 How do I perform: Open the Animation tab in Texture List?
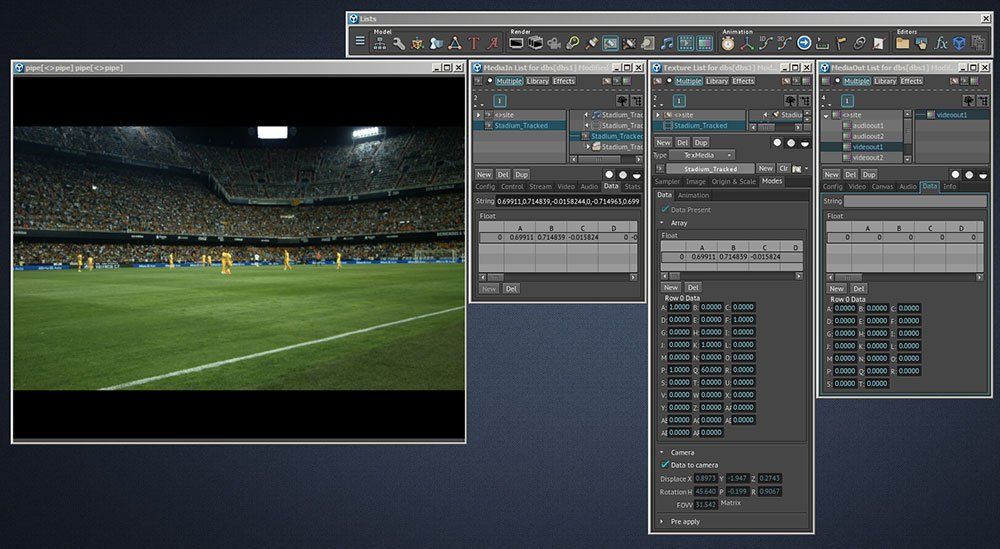pos(693,195)
